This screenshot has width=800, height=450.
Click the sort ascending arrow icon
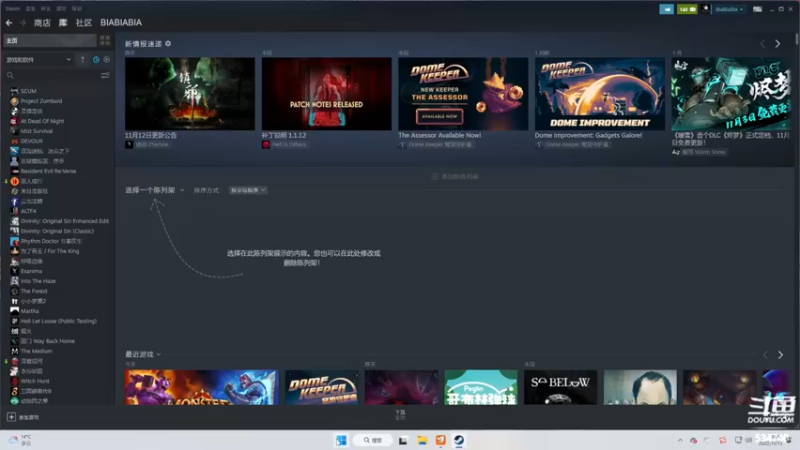(x=83, y=60)
